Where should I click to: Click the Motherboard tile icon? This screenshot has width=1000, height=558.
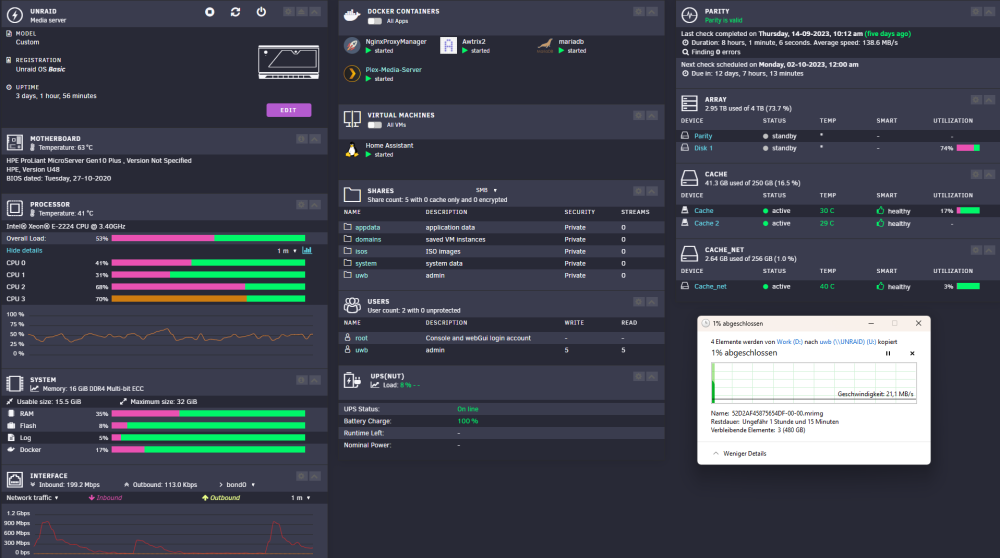point(15,142)
